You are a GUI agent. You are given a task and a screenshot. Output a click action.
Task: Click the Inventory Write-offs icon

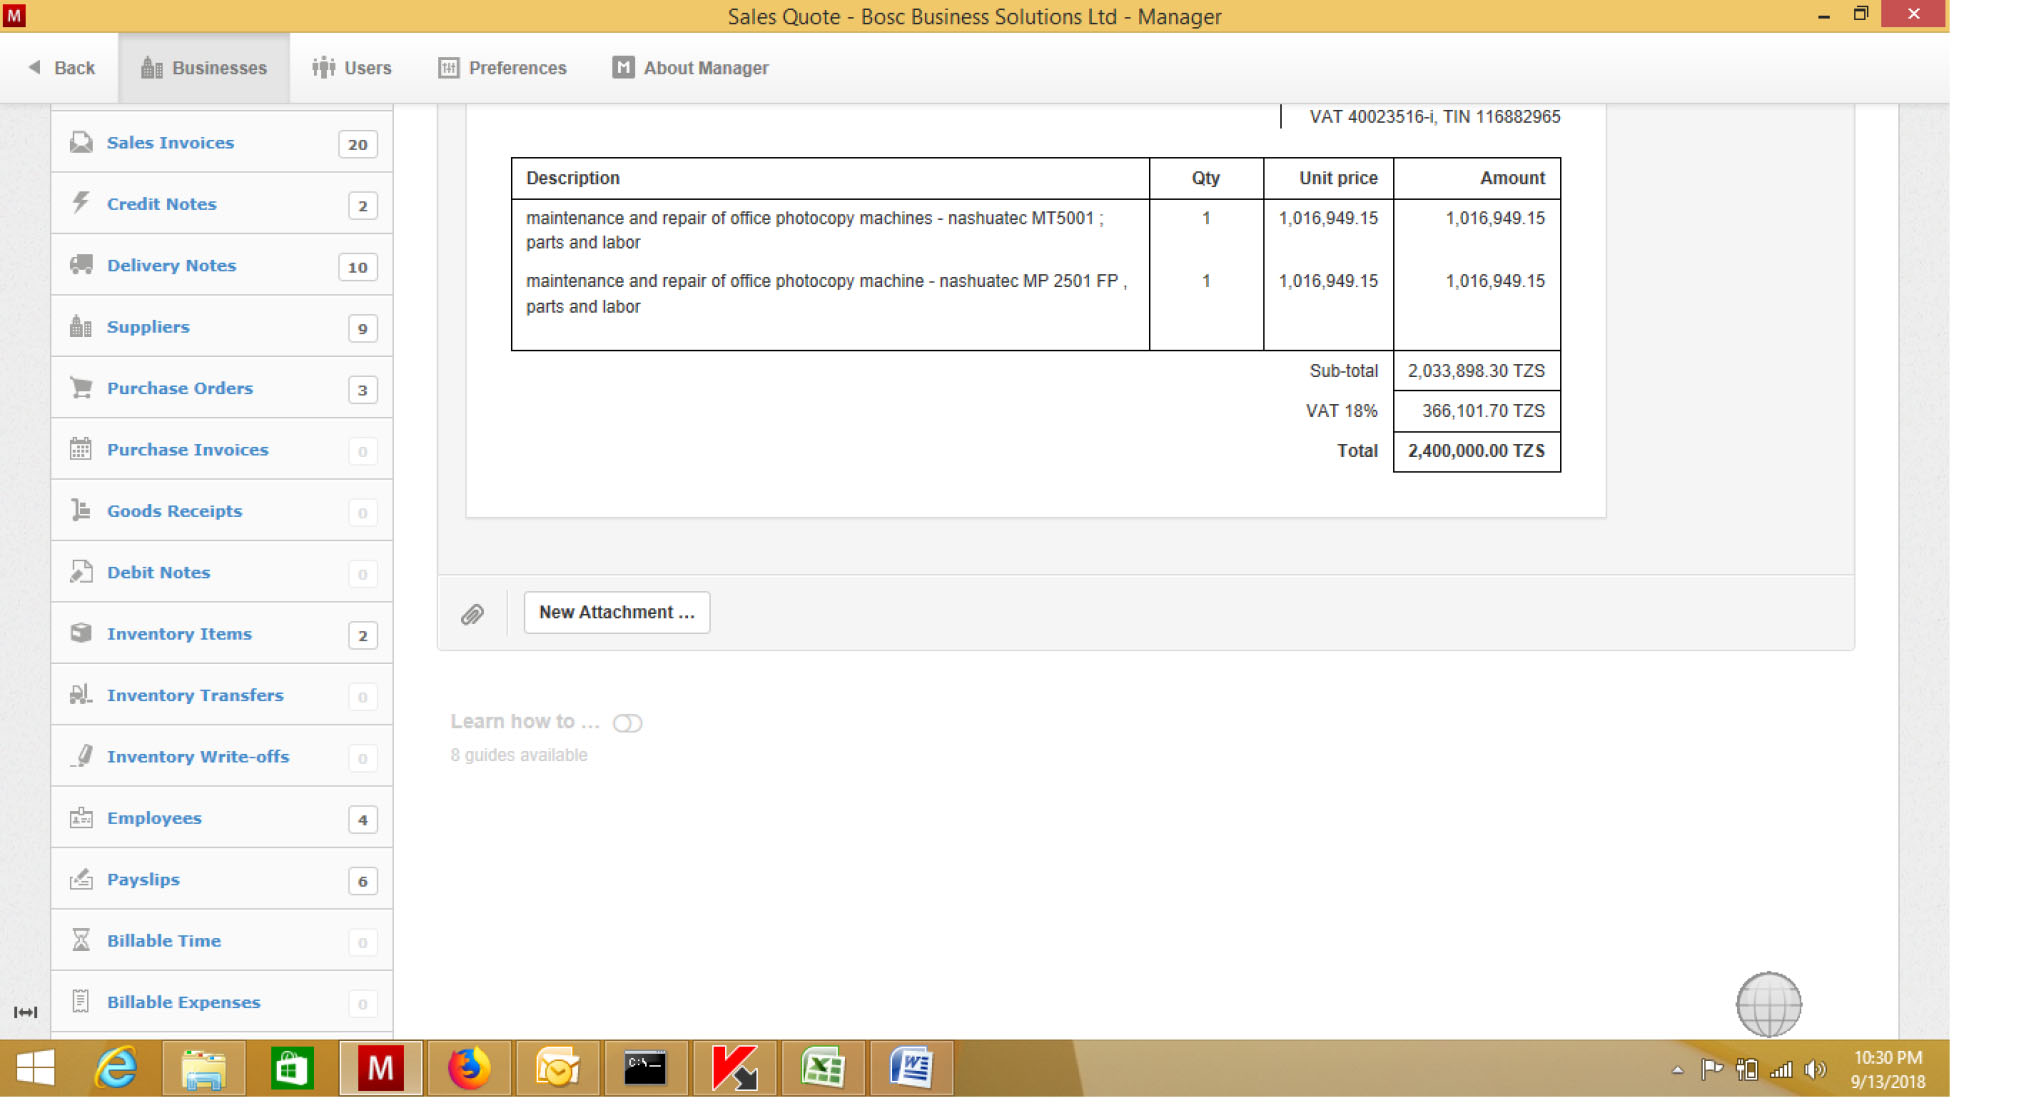tap(81, 756)
